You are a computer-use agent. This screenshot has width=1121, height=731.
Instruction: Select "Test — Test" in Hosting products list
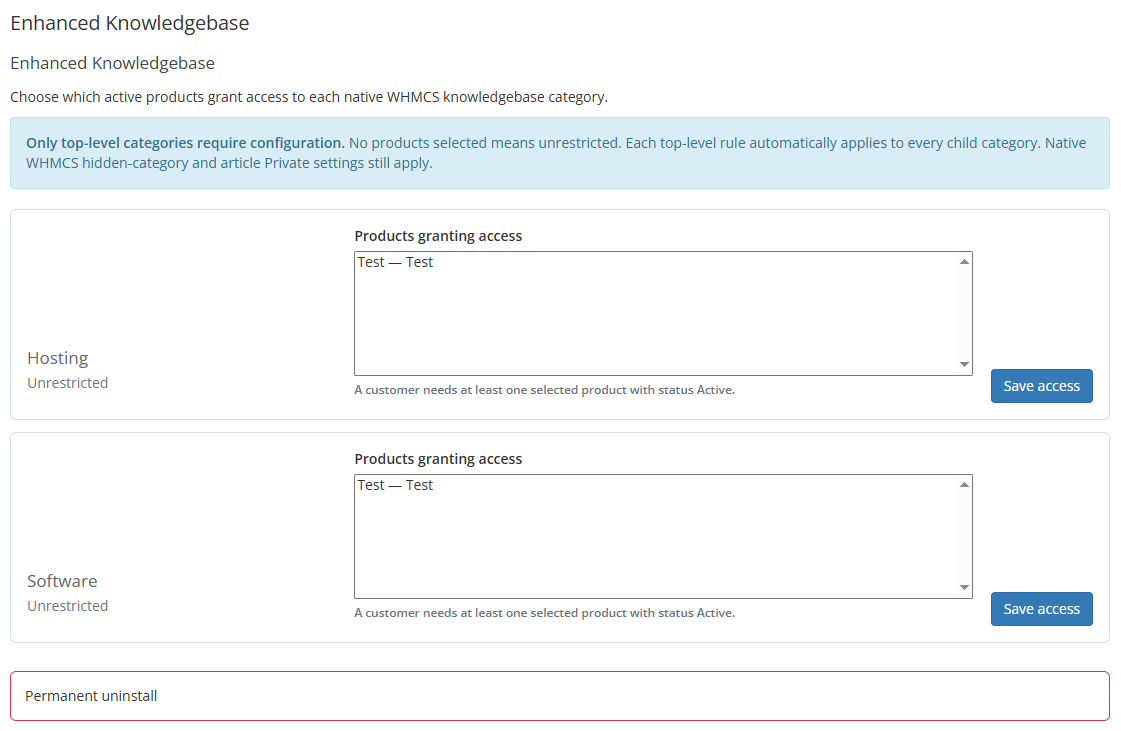coord(395,263)
